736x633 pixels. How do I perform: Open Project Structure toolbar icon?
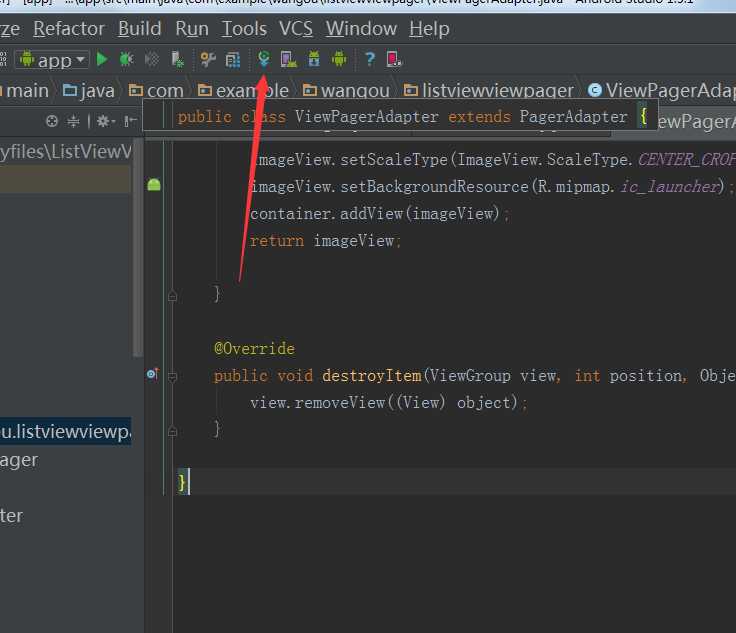tap(233, 60)
